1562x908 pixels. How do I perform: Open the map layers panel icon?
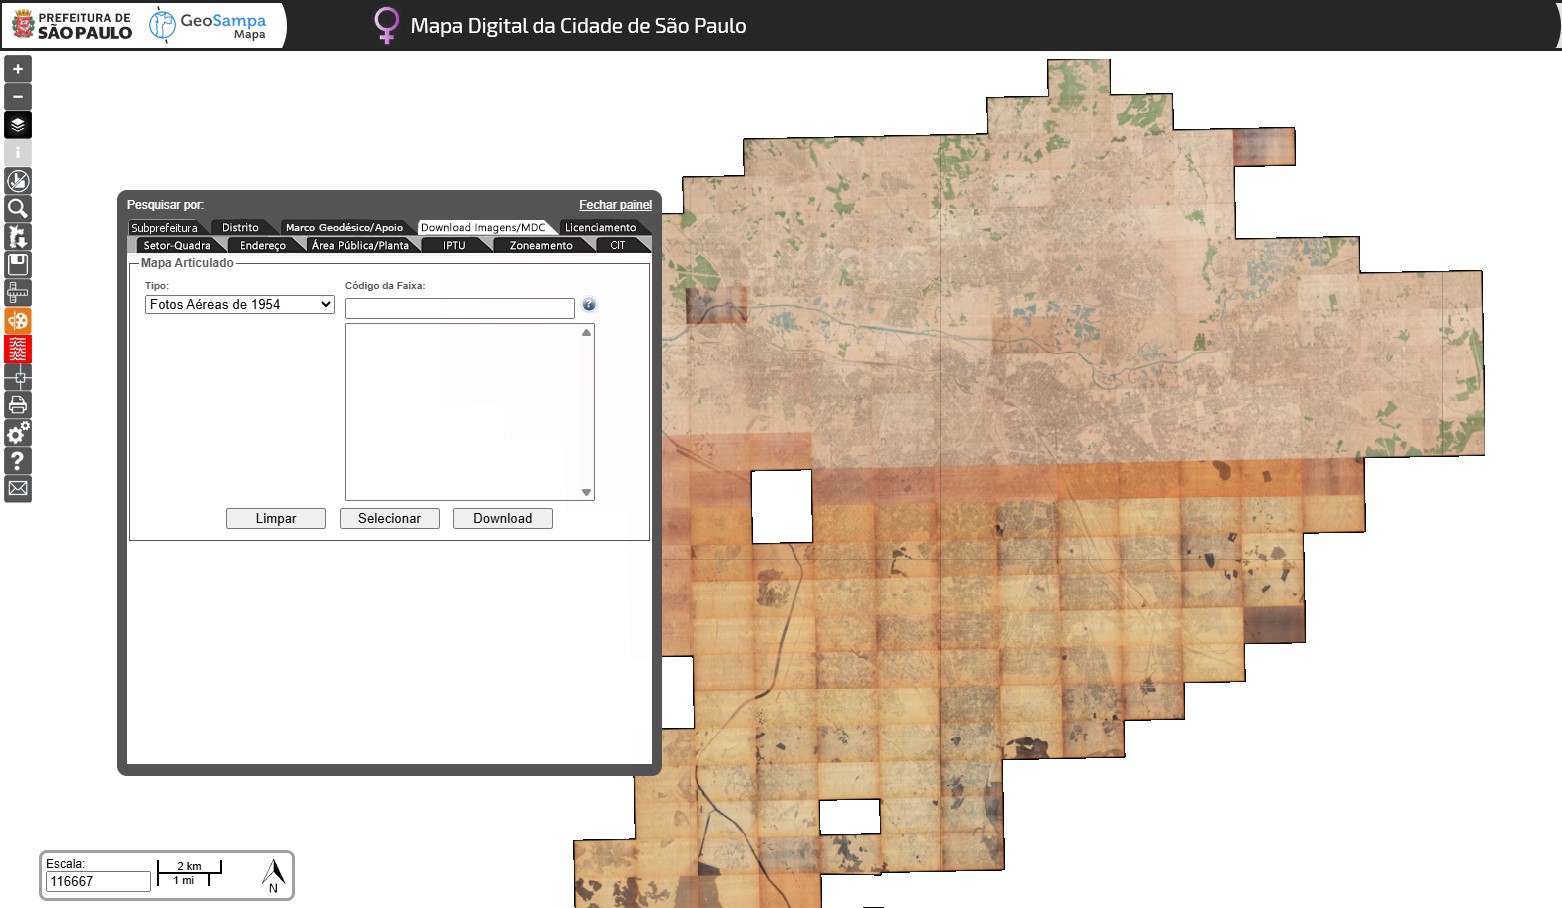(x=18, y=125)
